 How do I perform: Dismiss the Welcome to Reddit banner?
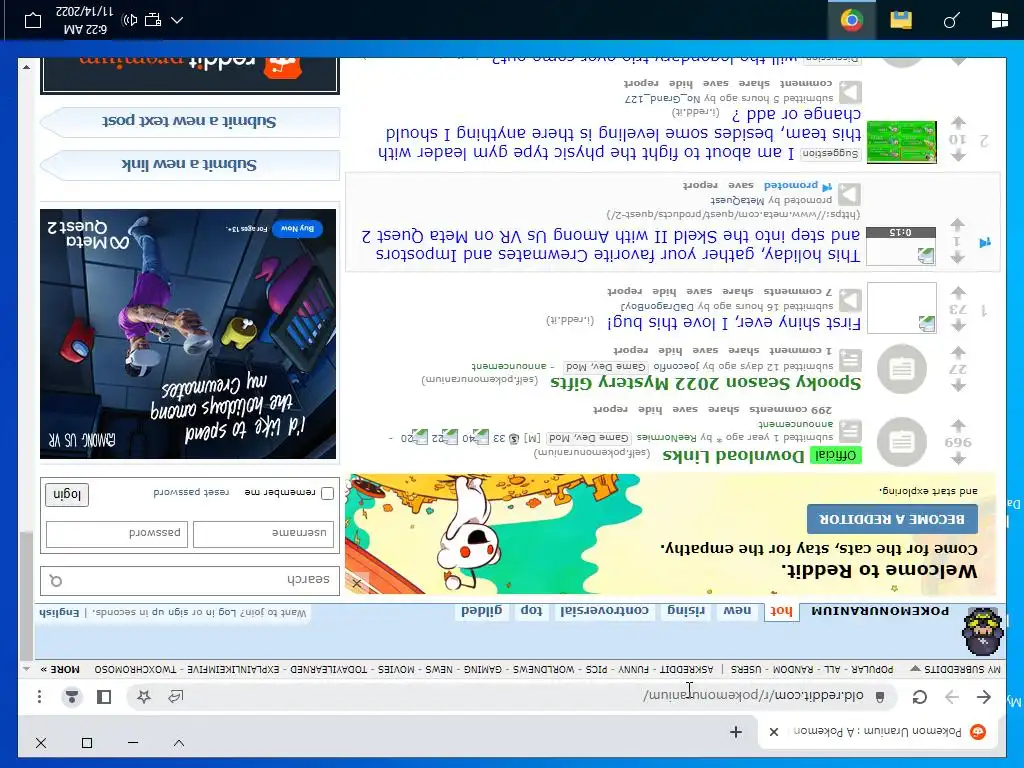357,583
